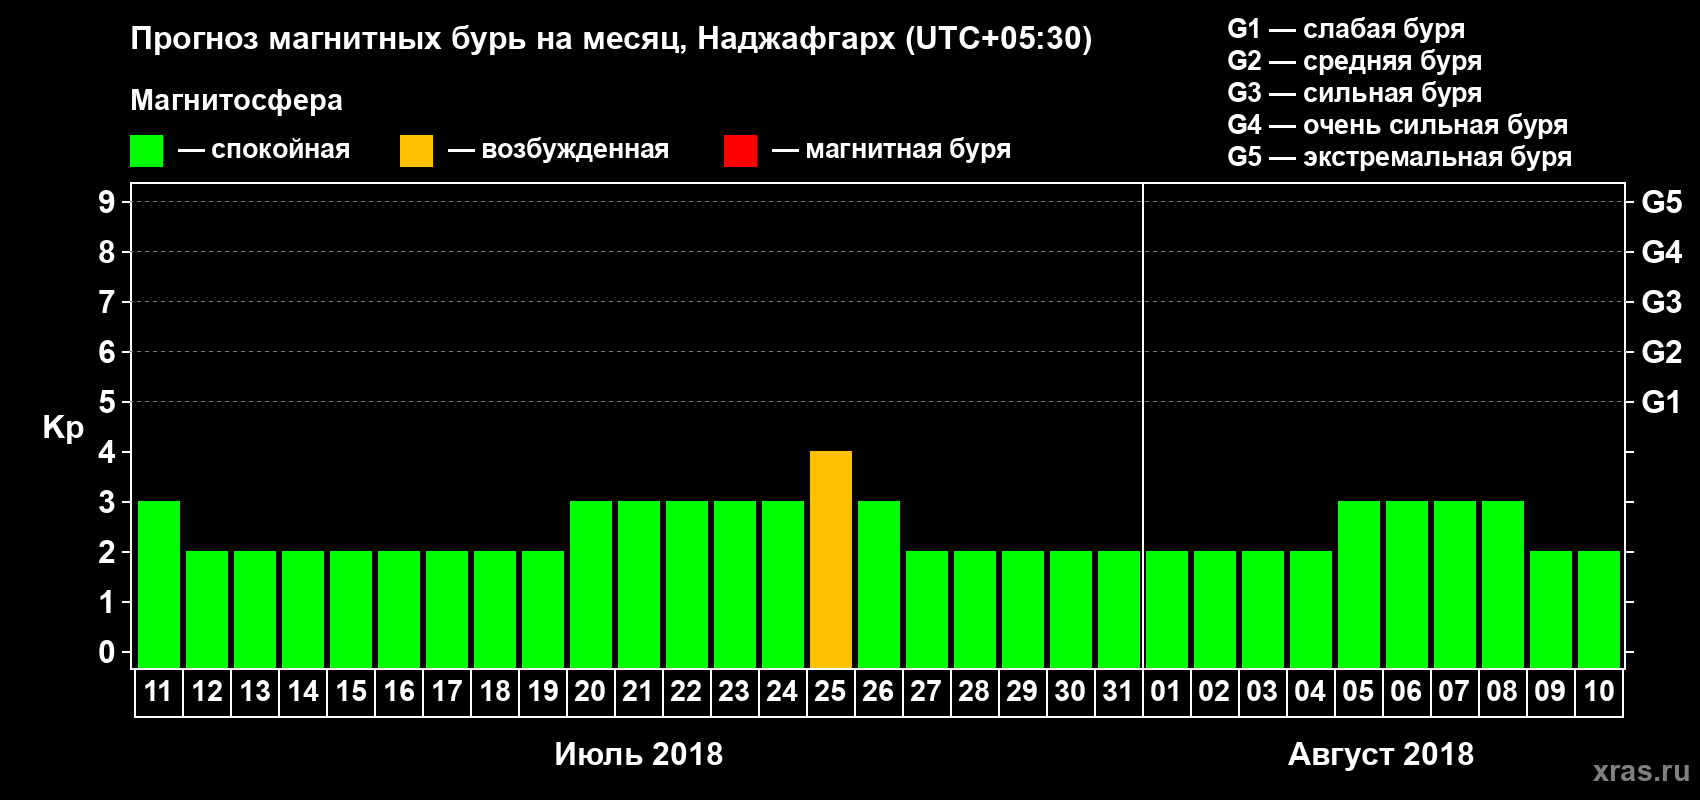Viewport: 1700px width, 800px height.
Task: Click the G5 label on right axis
Action: tap(1662, 202)
